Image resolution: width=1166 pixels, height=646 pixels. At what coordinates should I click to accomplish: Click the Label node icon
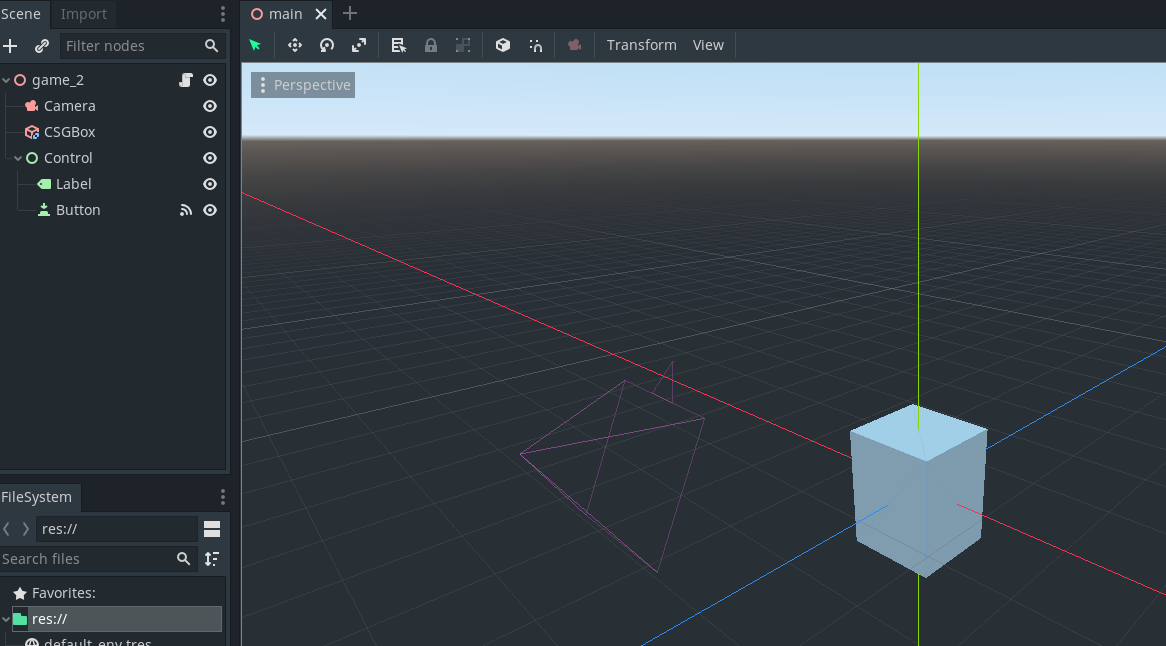tap(44, 184)
